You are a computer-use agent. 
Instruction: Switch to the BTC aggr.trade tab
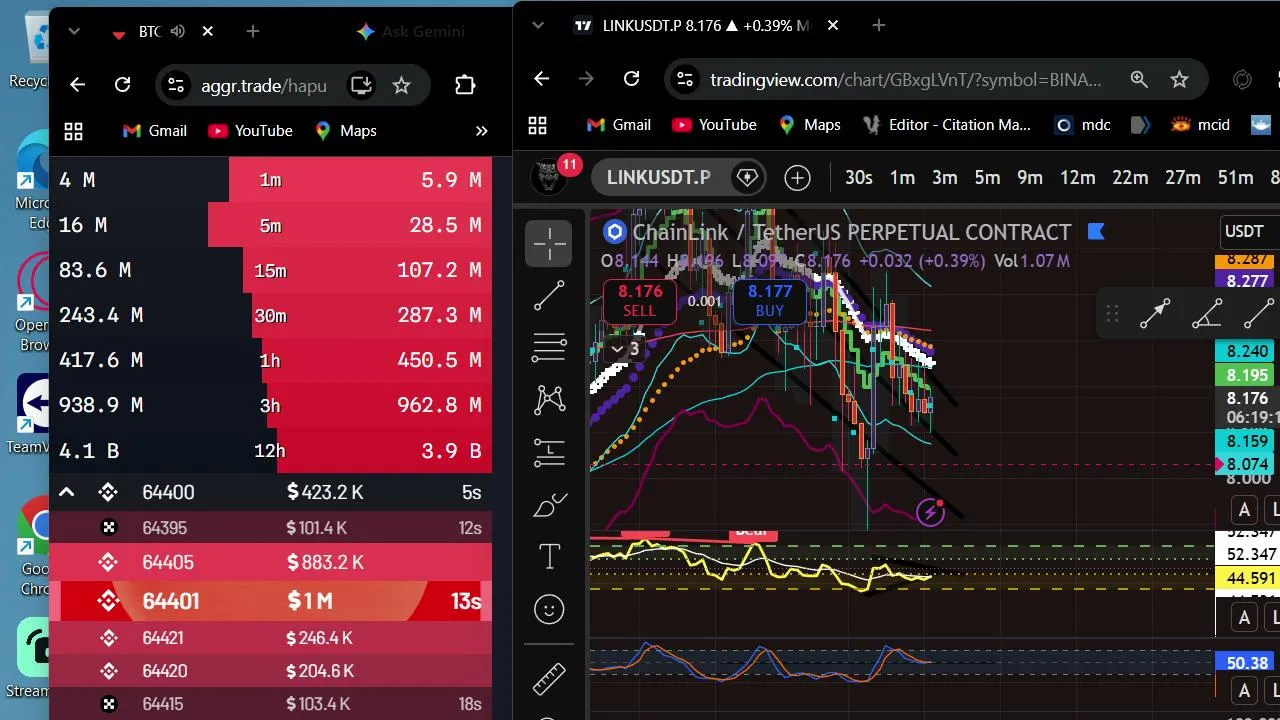pyautogui.click(x=148, y=32)
